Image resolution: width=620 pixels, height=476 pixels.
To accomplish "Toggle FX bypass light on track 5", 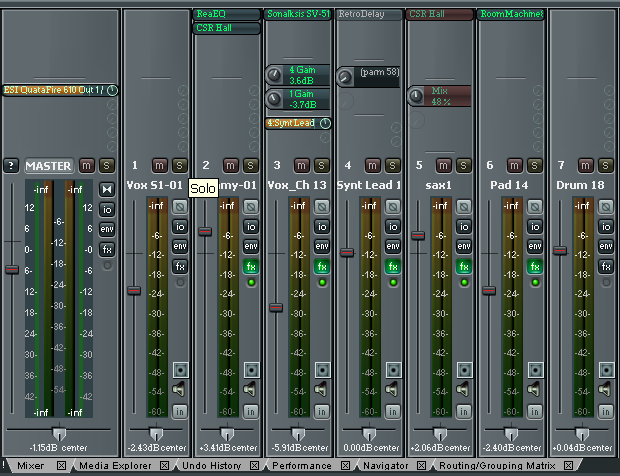I will [465, 283].
